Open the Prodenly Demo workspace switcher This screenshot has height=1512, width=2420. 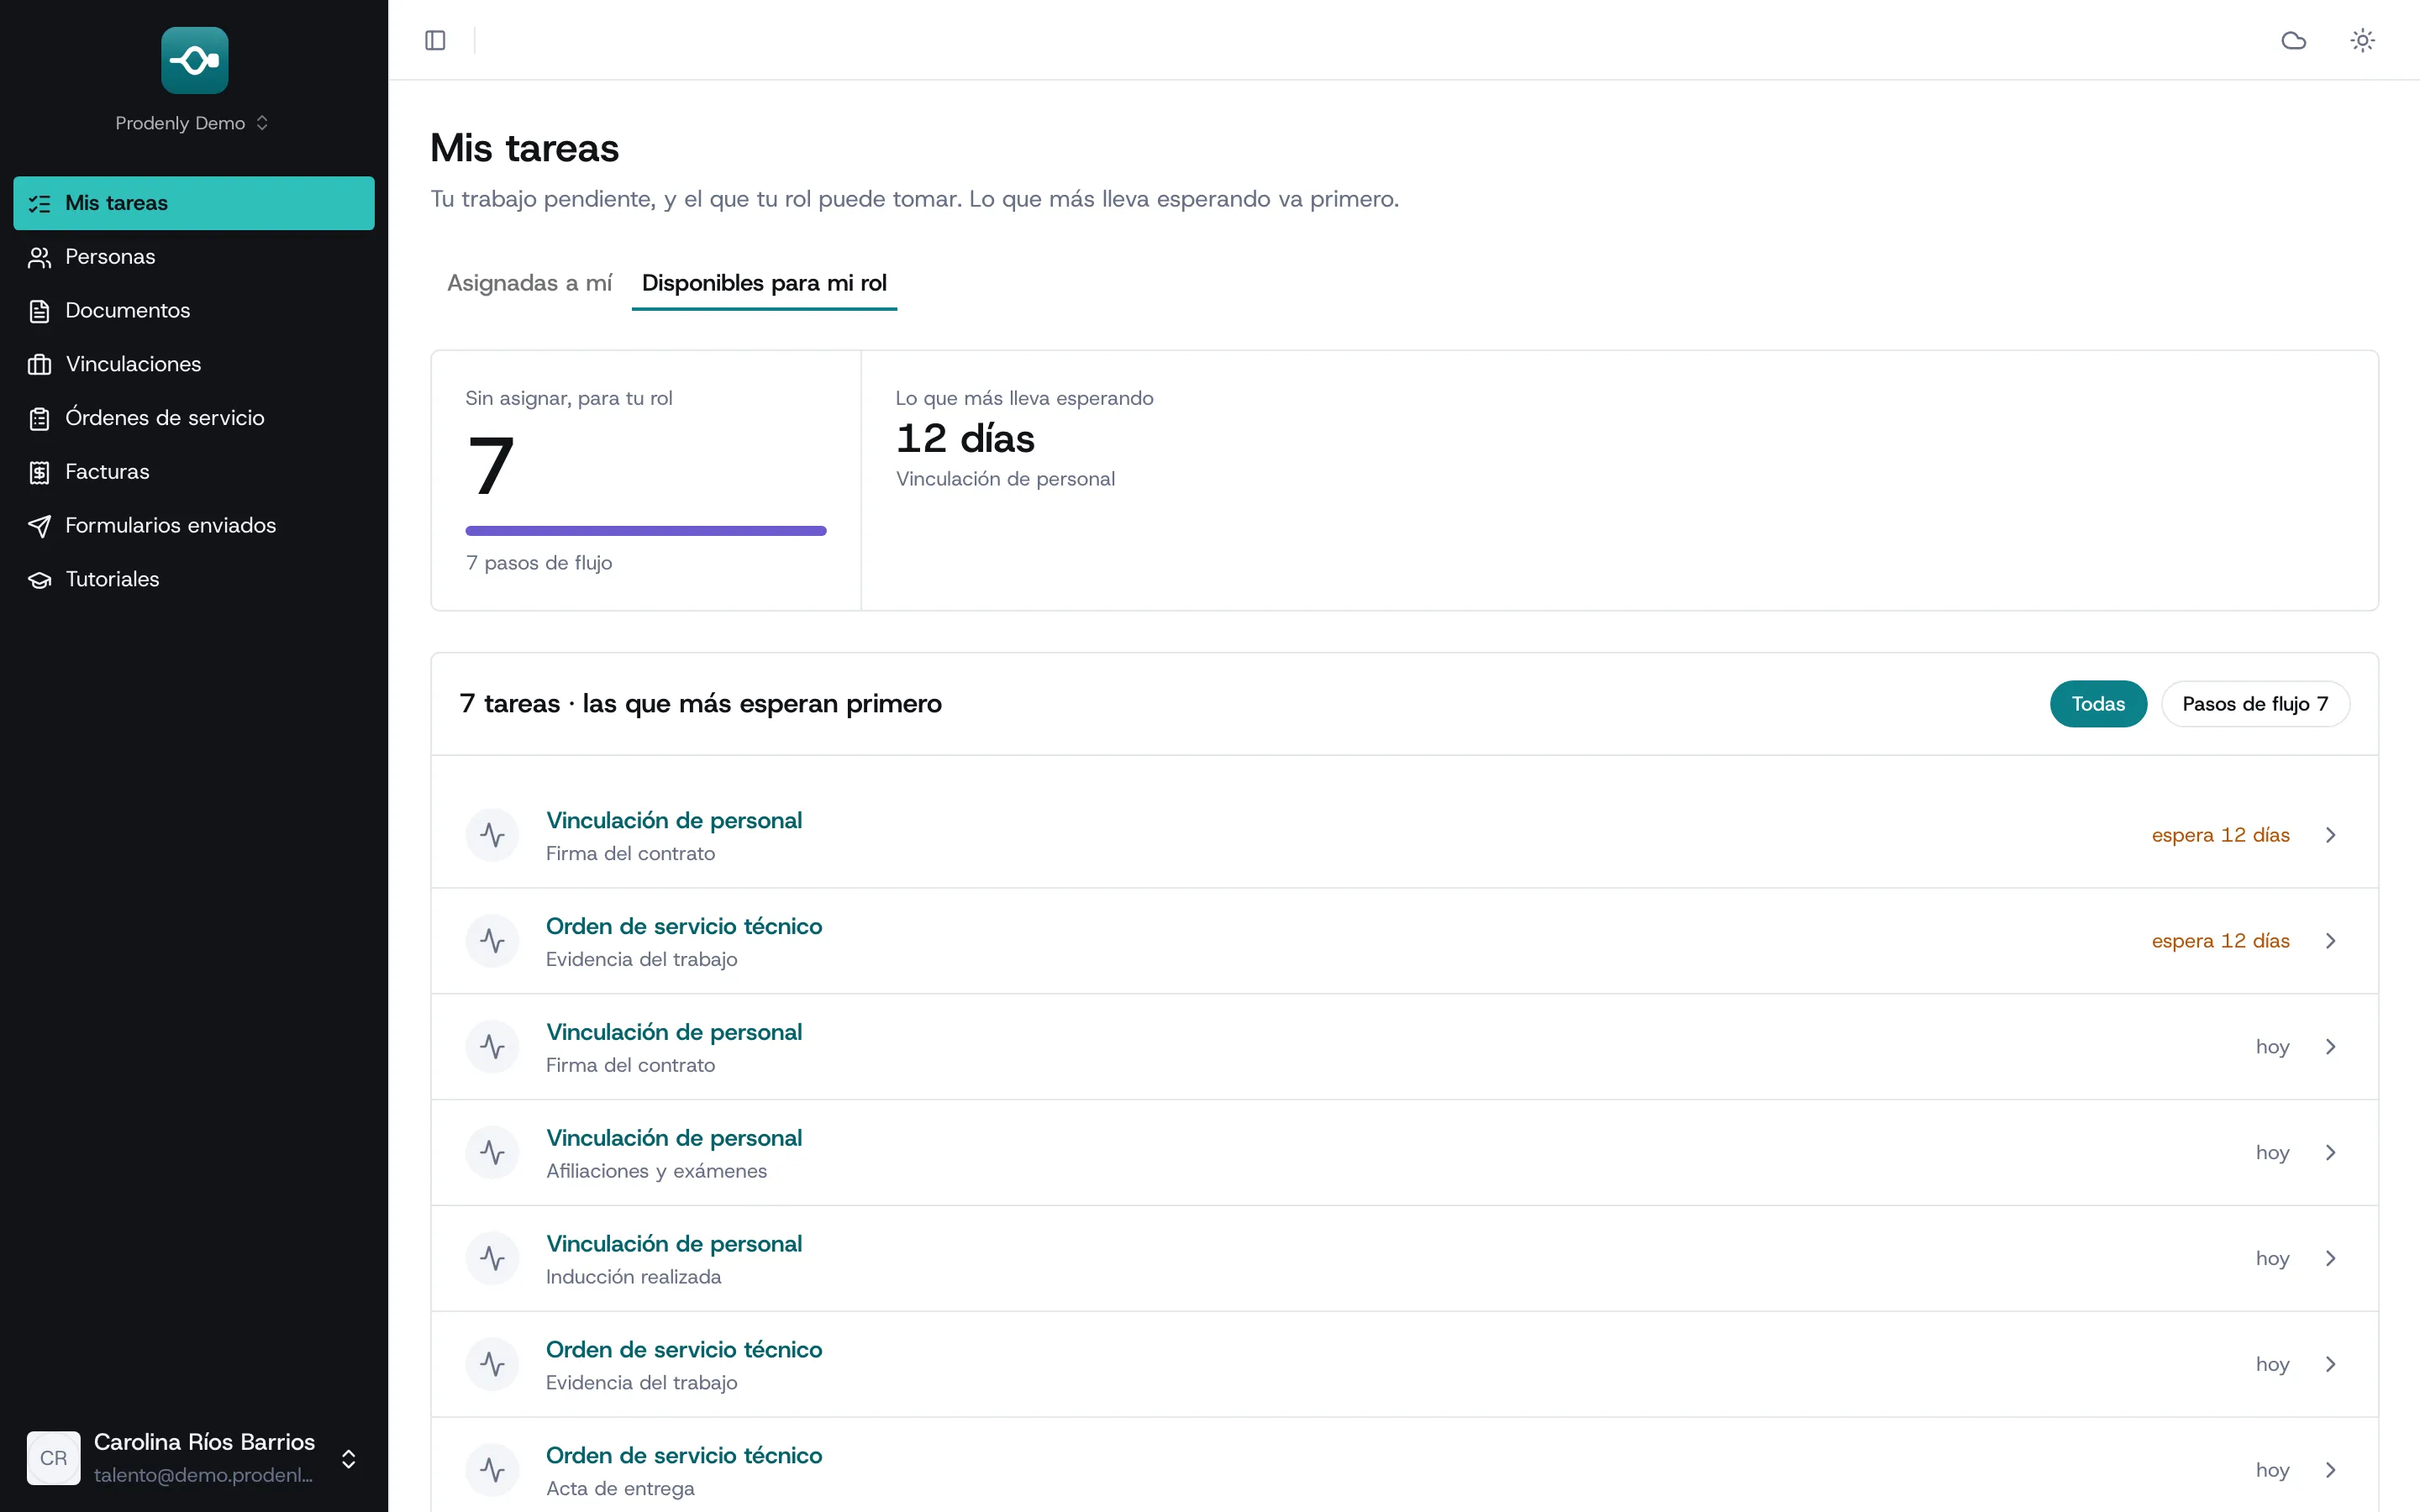pos(192,123)
